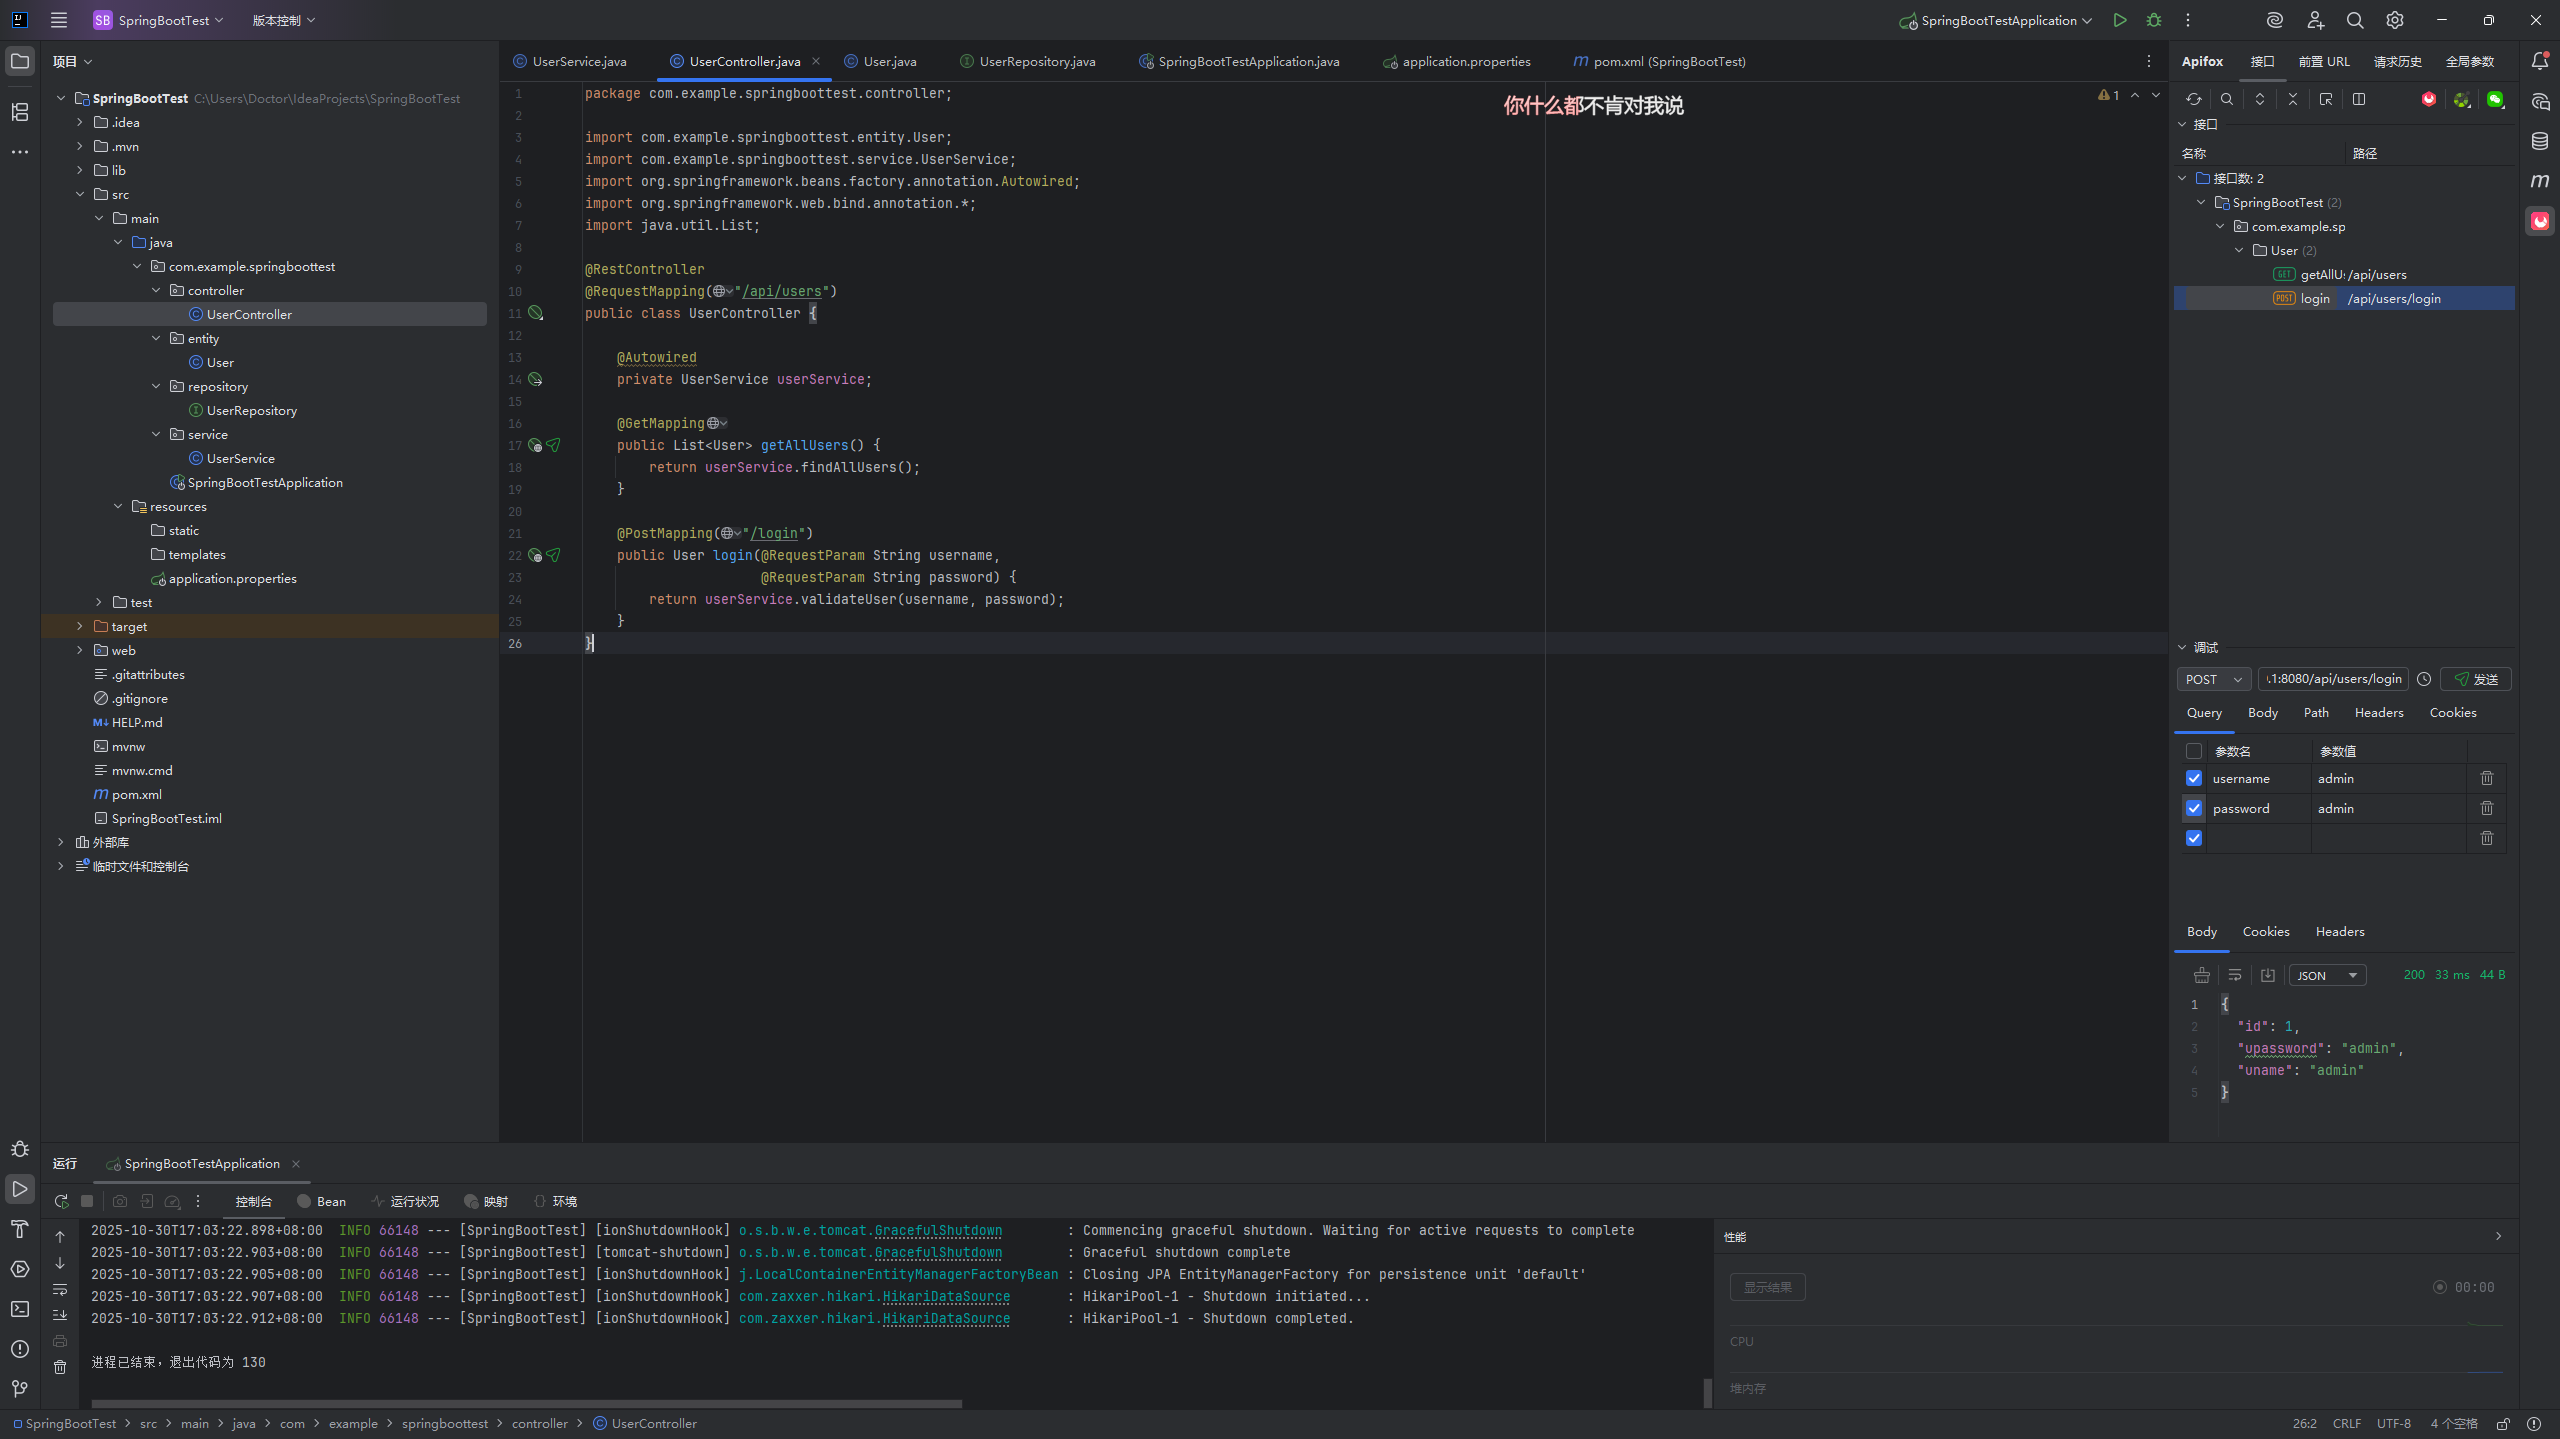Click the Debug bug icon in top toolbar
Screen dimensions: 2560x1439
(2153, 20)
